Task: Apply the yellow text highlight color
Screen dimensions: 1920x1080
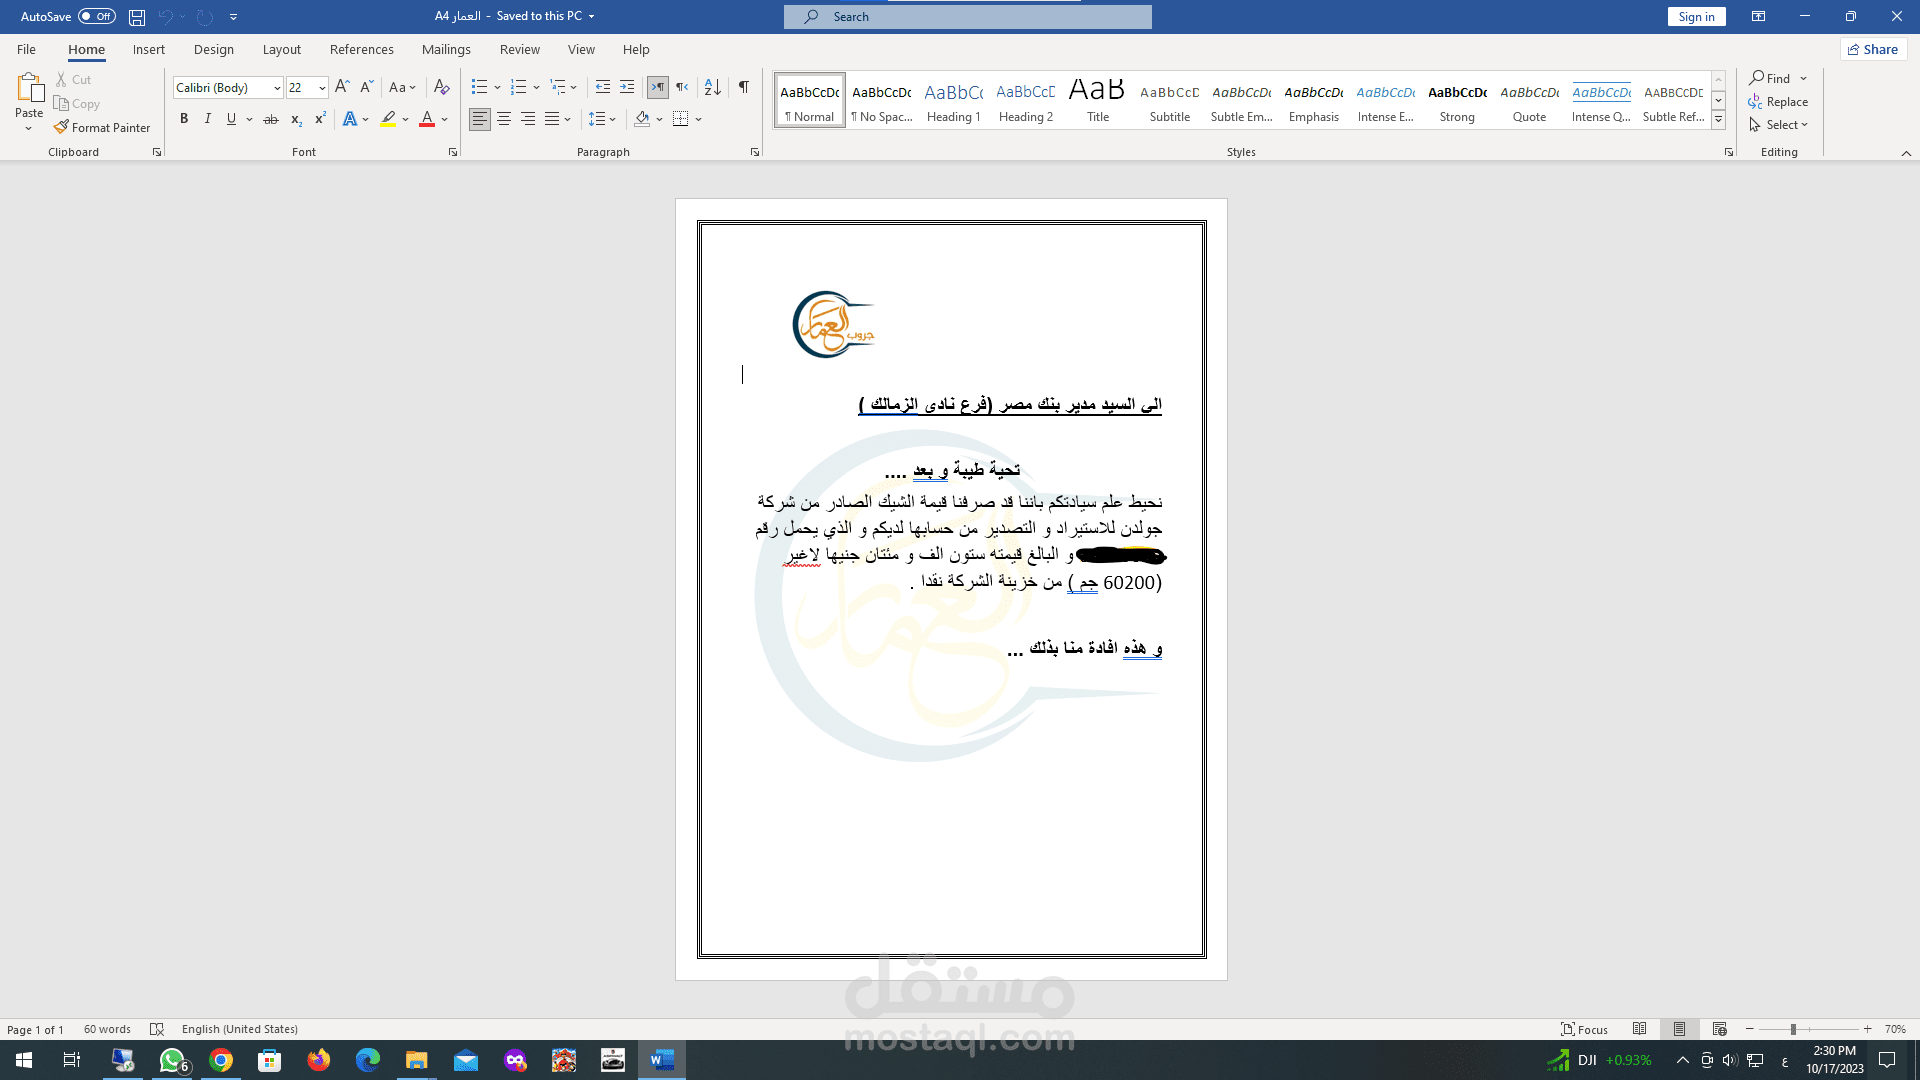Action: tap(388, 119)
